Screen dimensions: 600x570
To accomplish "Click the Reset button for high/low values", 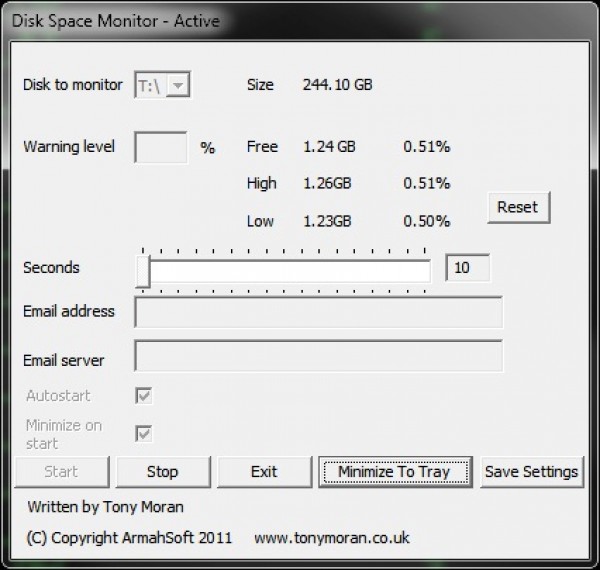I will pos(518,207).
